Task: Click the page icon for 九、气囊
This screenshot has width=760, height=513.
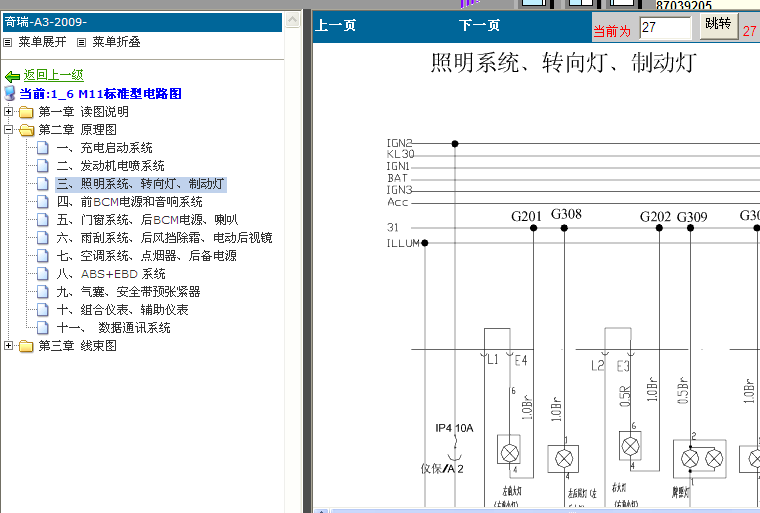Action: (x=43, y=292)
